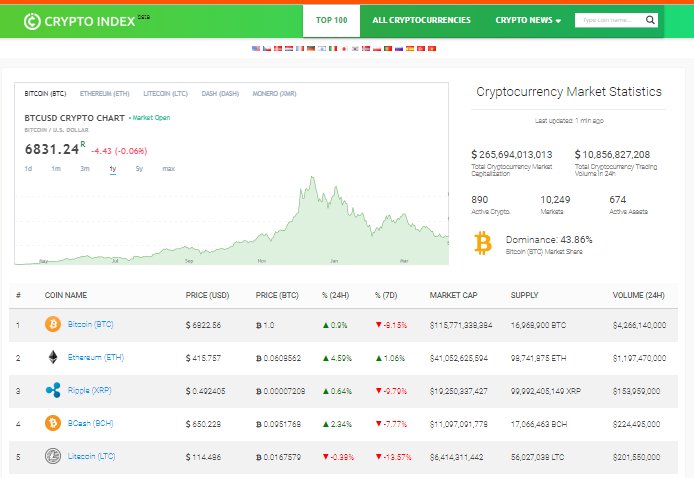
Task: Click the Ethereum diamond icon in row 2
Action: pyautogui.click(x=53, y=357)
